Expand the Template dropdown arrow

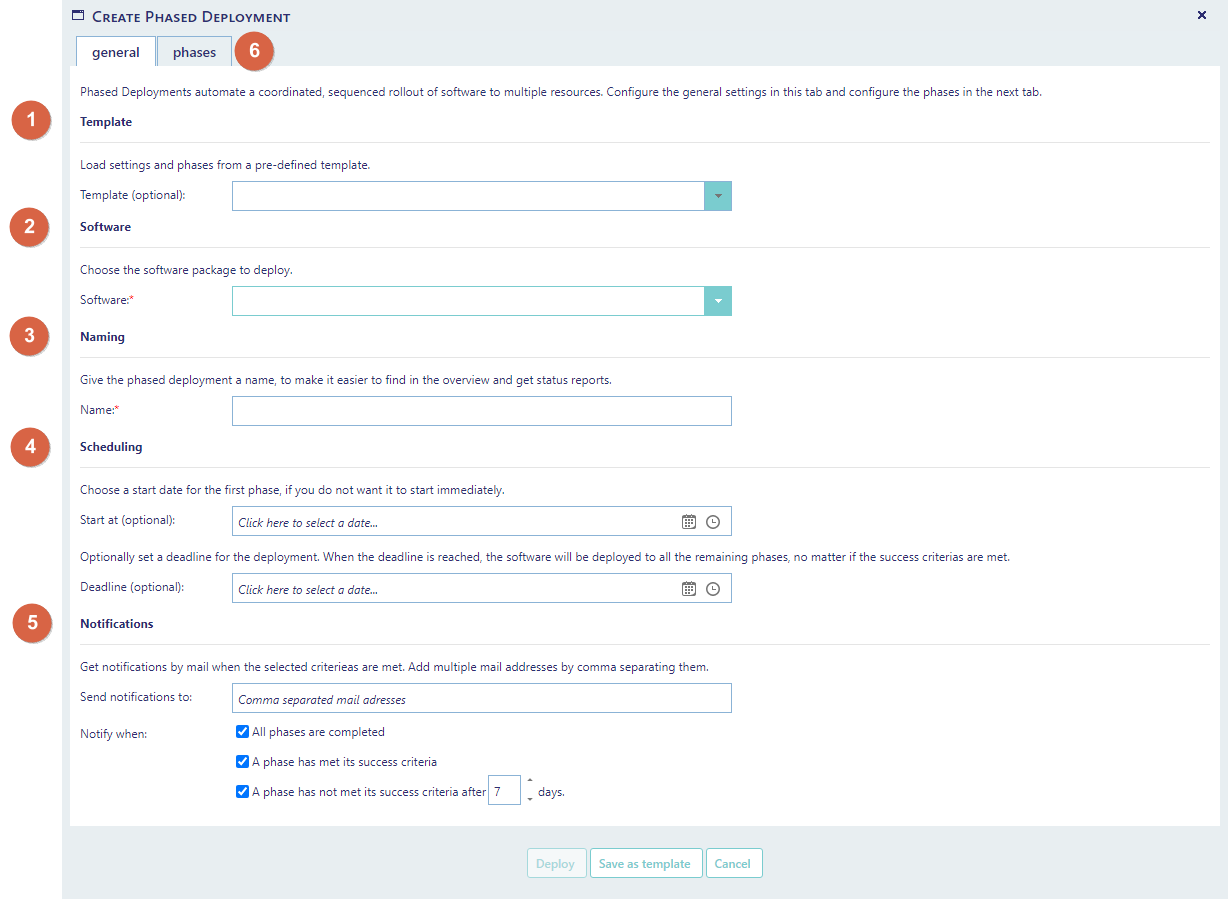[717, 196]
